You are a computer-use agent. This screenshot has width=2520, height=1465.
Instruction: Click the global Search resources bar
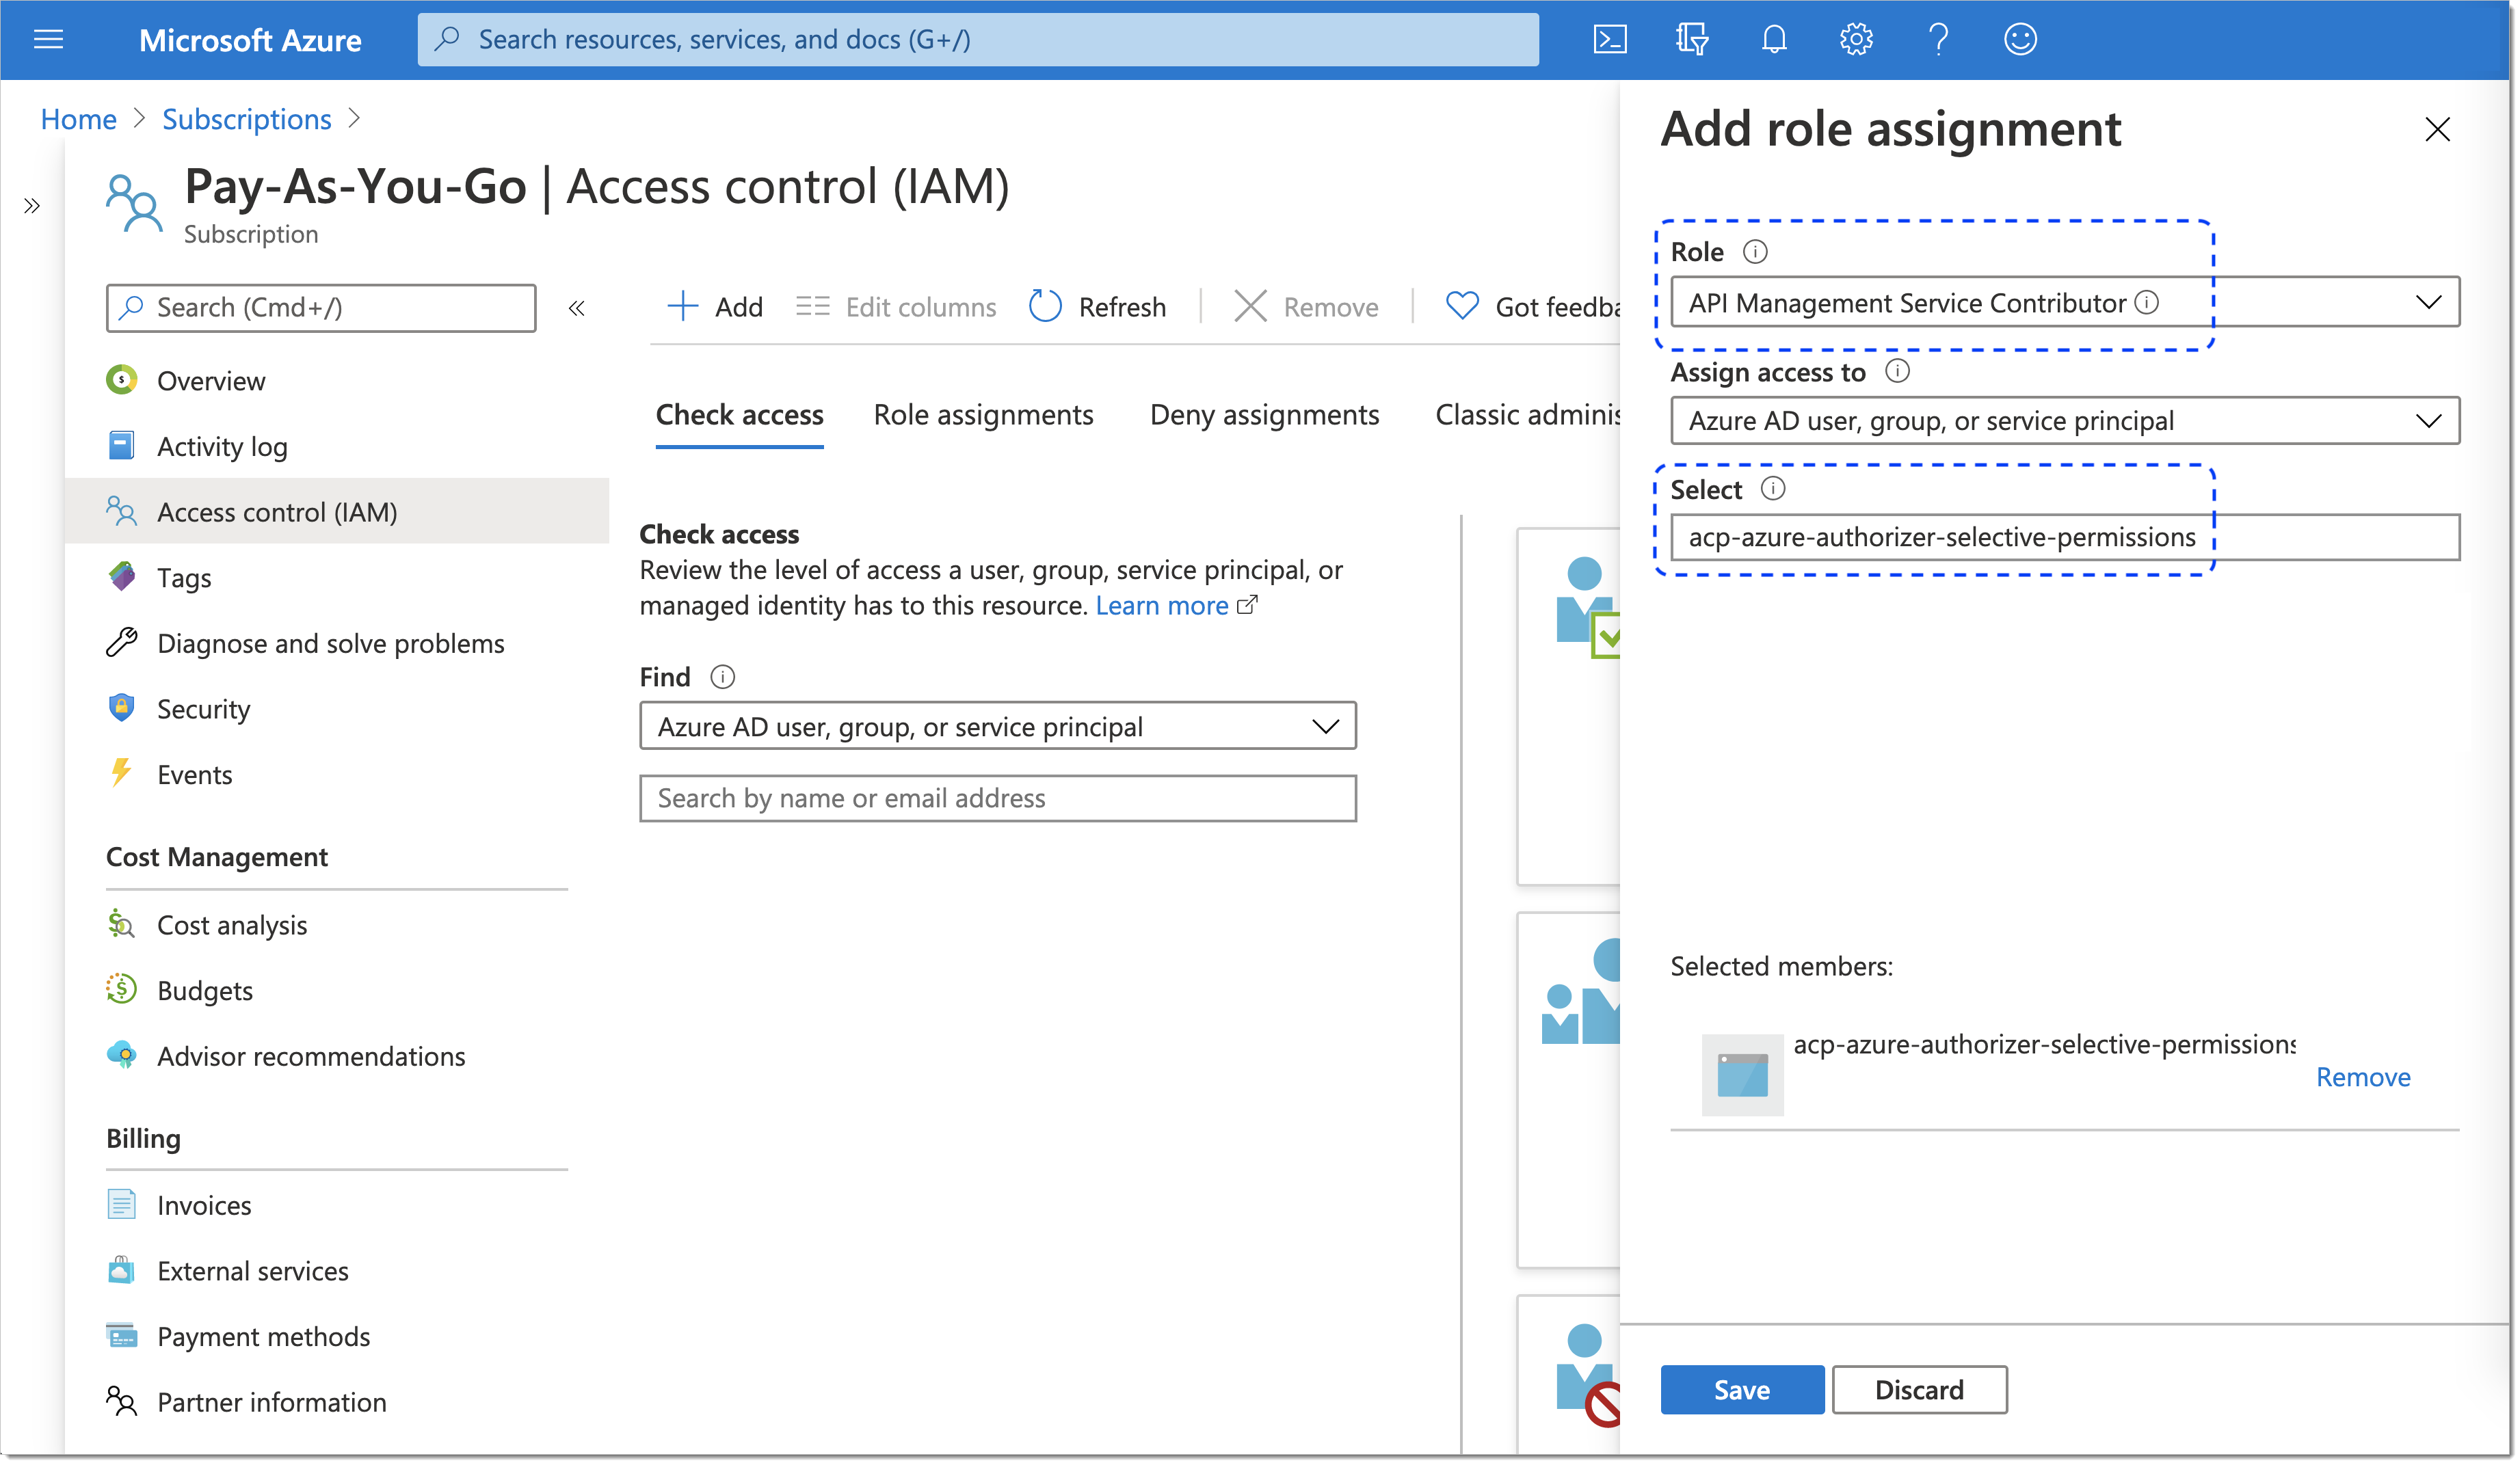[x=978, y=39]
